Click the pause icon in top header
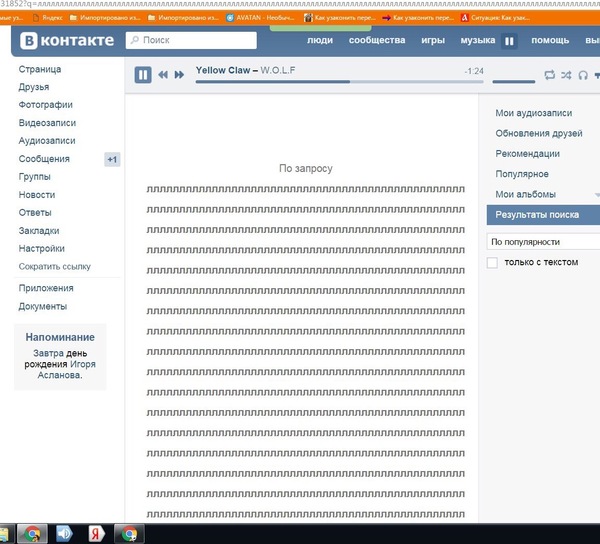600x544 pixels. [x=509, y=41]
